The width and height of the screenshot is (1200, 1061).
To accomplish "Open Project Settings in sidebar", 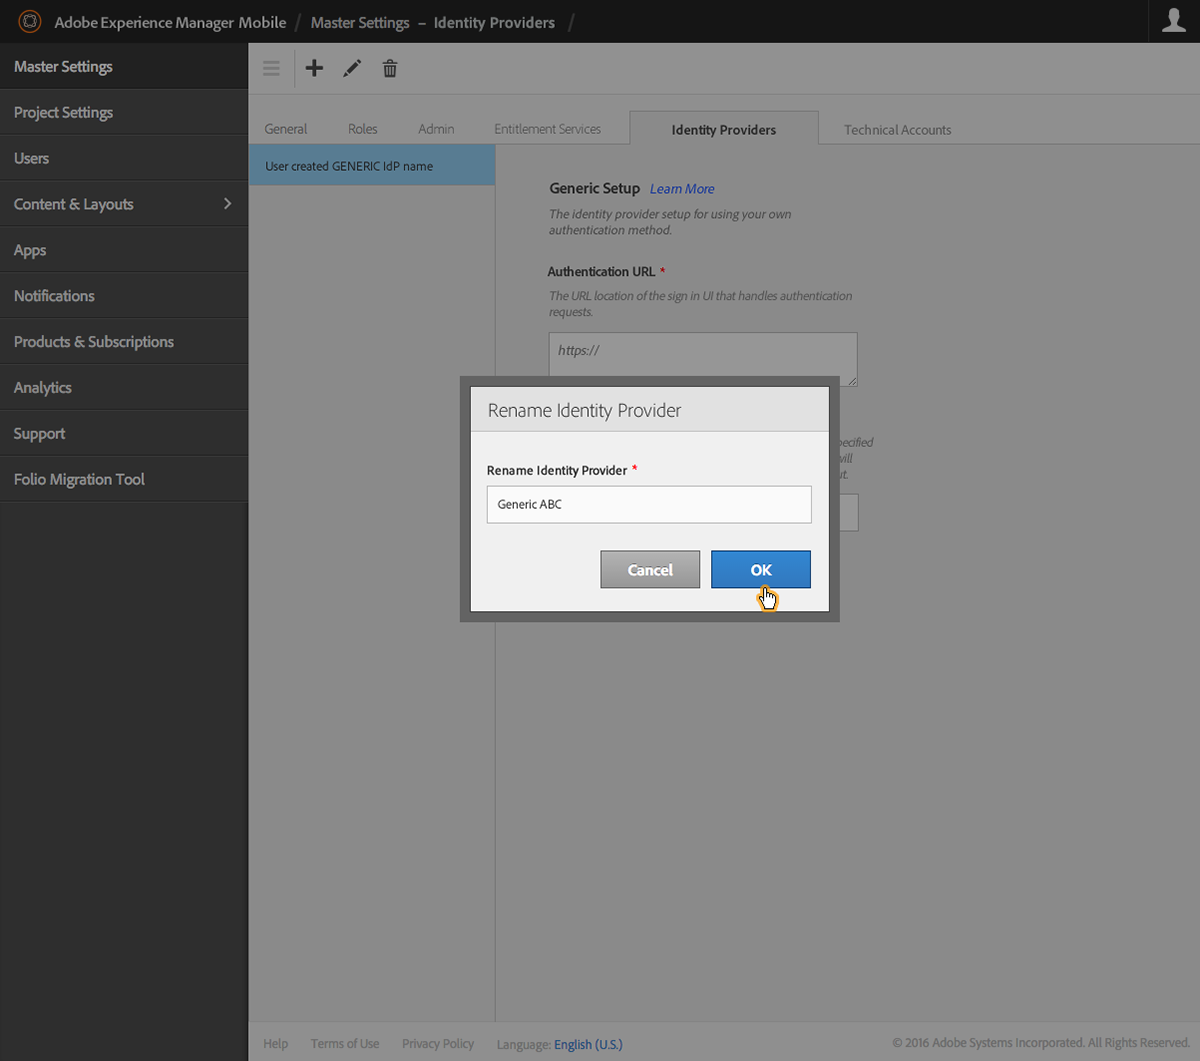I will tap(124, 112).
